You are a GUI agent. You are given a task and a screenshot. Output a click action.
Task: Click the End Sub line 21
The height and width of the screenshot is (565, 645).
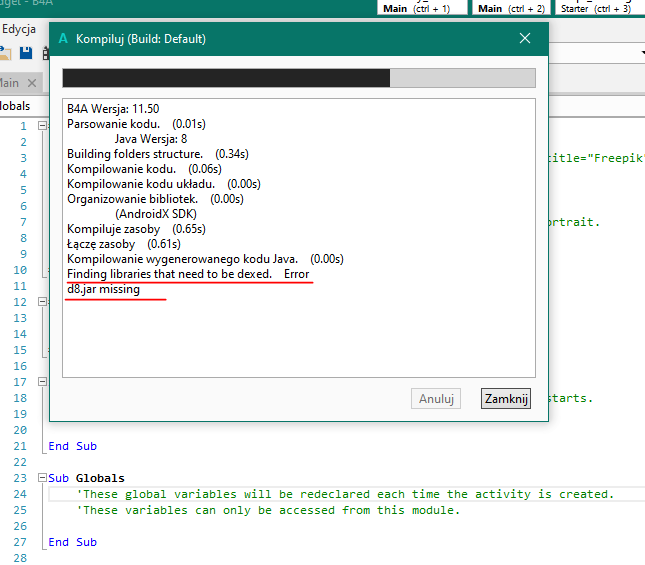pos(72,446)
